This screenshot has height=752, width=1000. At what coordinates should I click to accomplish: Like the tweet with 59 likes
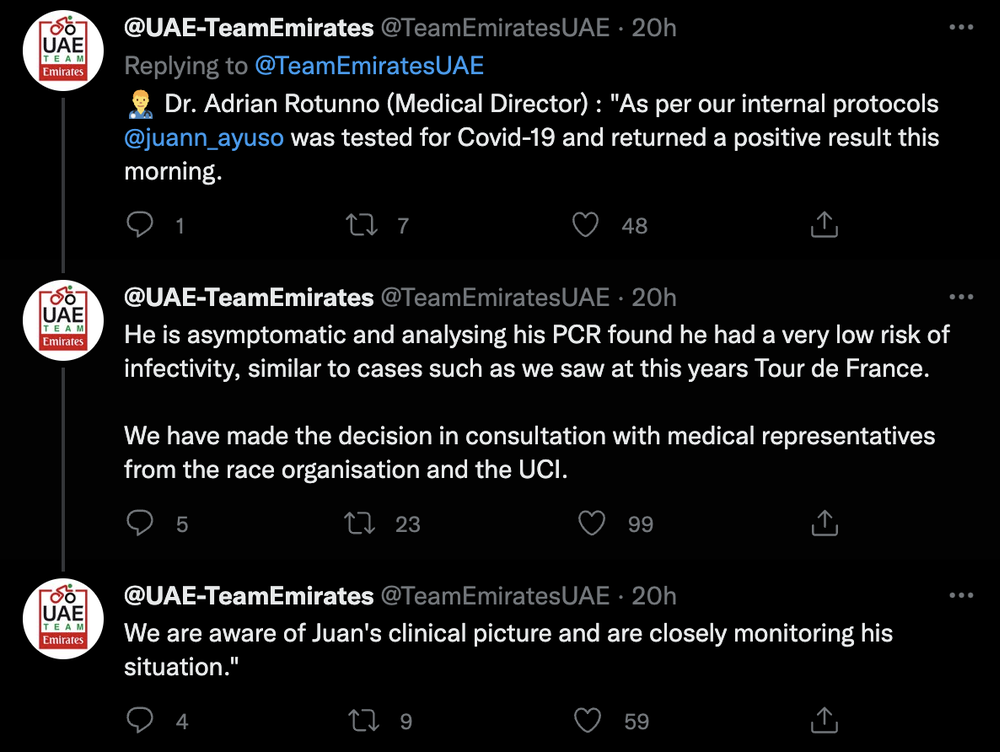click(587, 720)
